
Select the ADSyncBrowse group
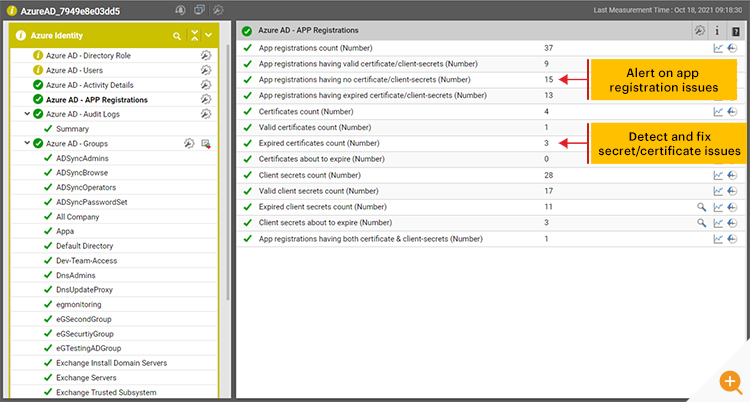click(82, 173)
